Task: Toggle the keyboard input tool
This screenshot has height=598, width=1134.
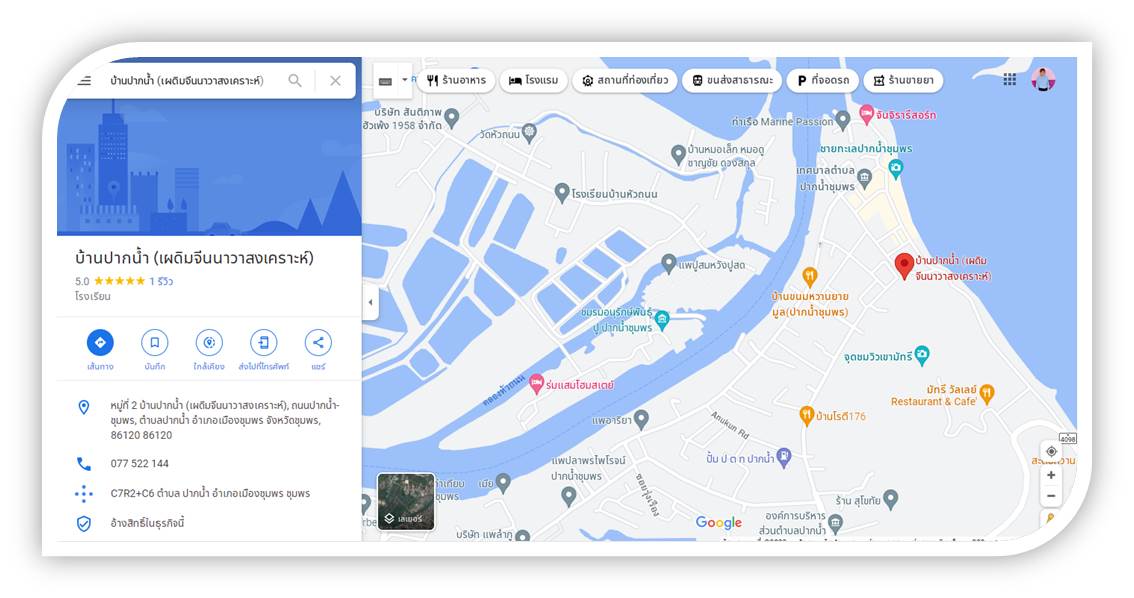Action: coord(385,81)
